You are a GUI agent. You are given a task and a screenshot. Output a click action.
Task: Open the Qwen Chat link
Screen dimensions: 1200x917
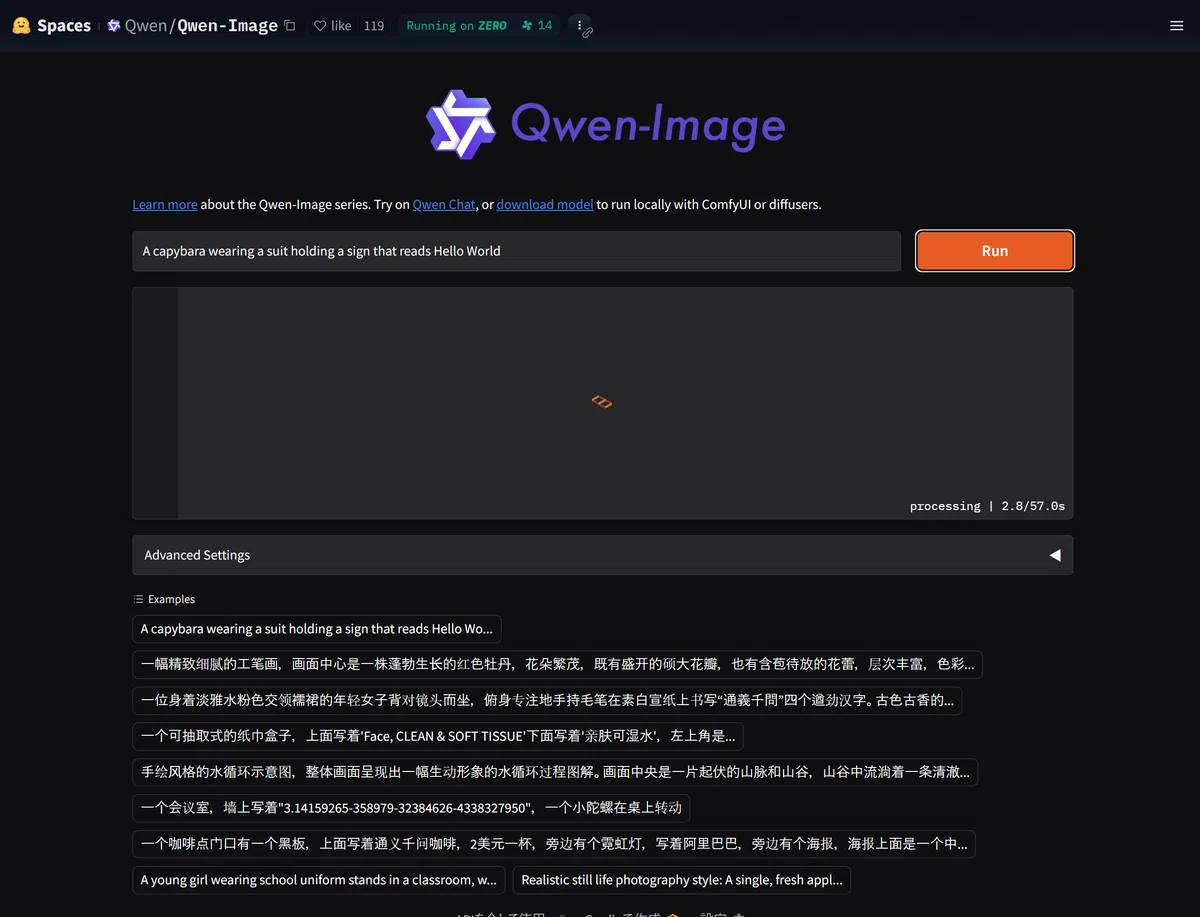pos(444,204)
